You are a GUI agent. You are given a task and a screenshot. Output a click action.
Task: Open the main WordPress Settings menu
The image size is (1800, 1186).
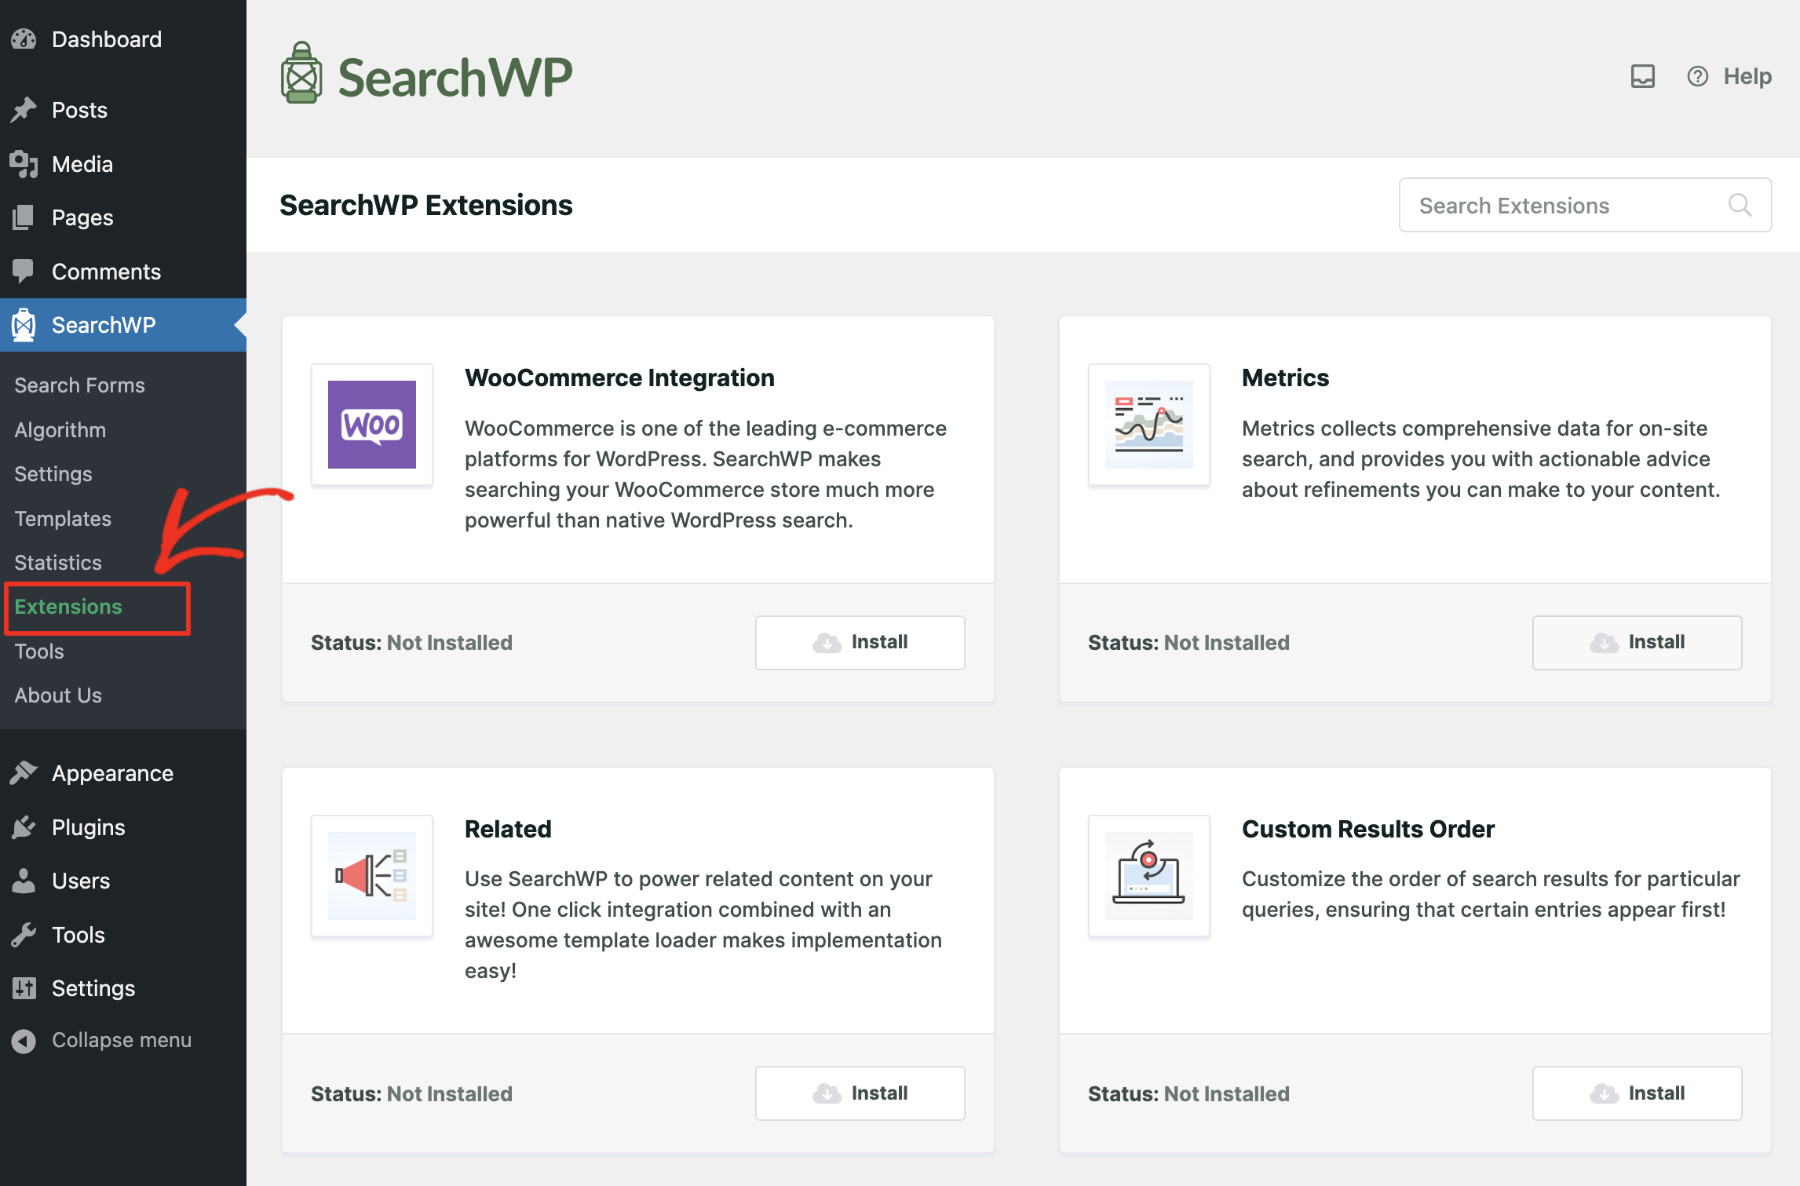(123, 988)
